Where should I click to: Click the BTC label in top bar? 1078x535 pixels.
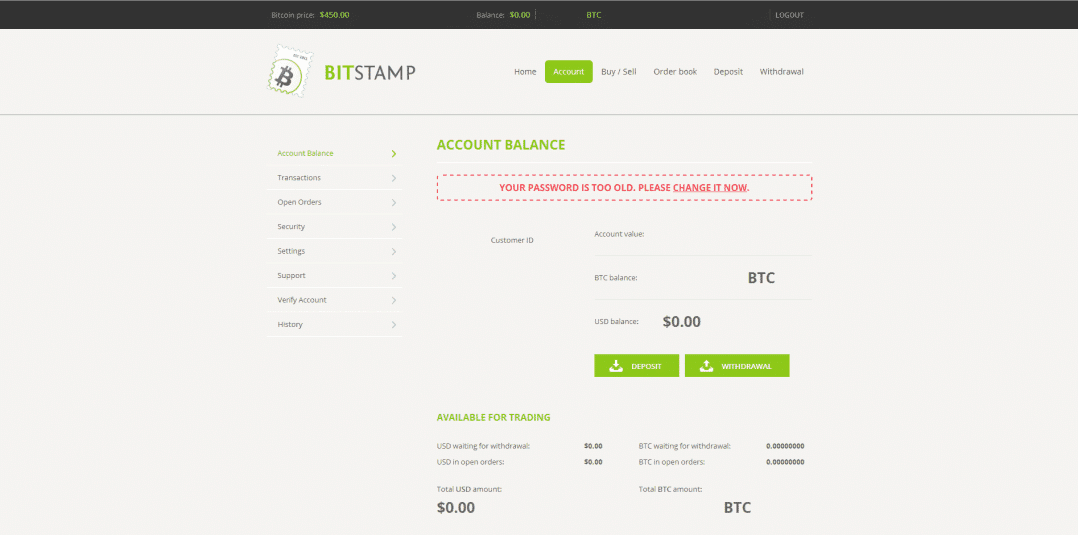(594, 14)
